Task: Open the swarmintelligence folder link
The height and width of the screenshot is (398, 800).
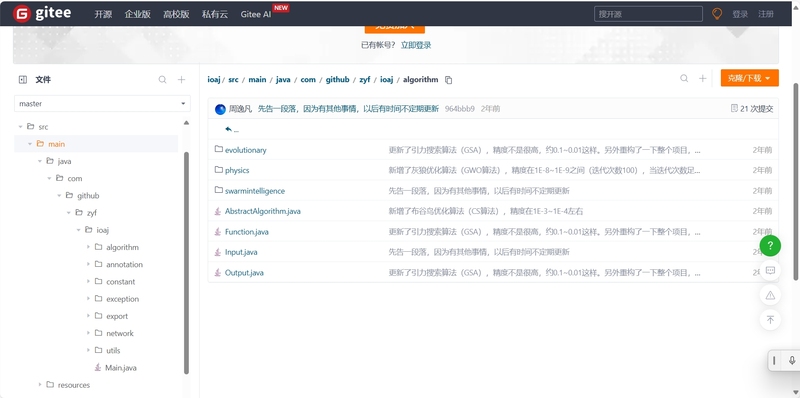Action: pos(255,191)
